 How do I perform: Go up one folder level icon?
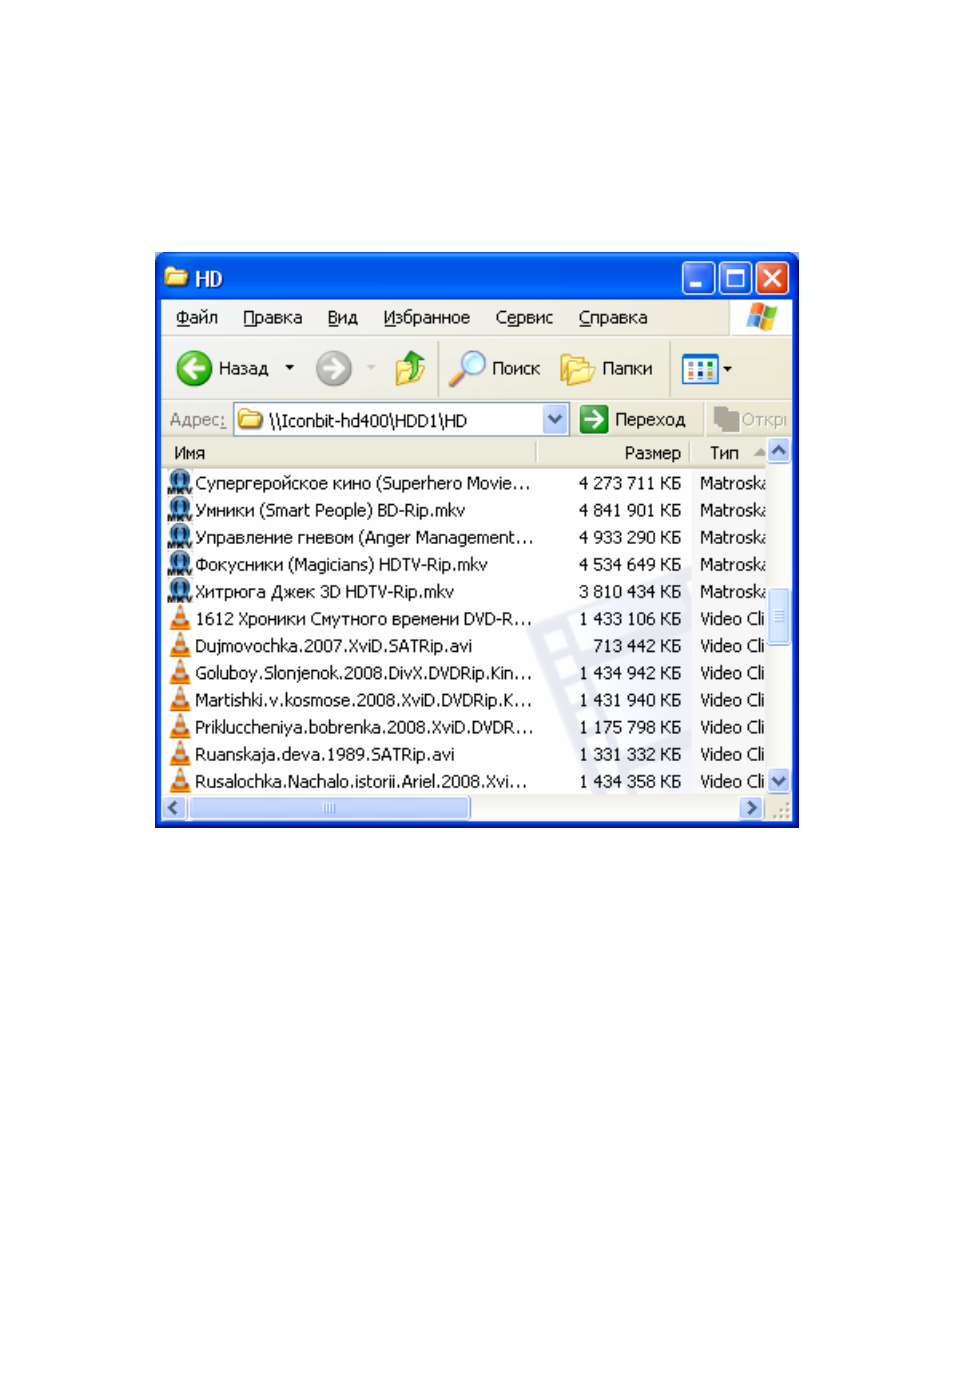(410, 369)
